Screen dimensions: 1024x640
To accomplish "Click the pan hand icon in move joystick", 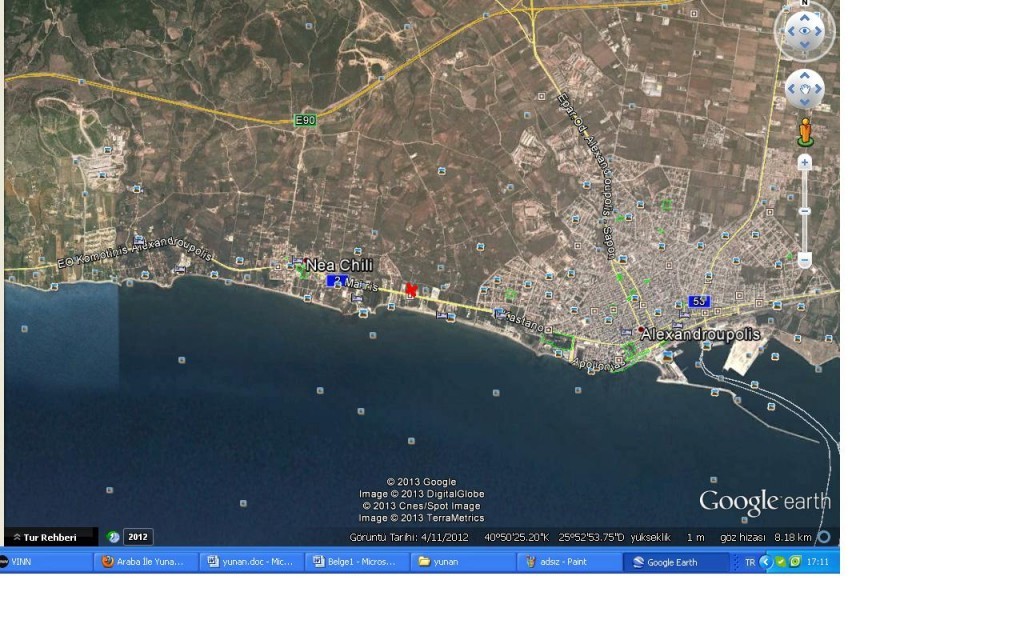I will (x=805, y=90).
